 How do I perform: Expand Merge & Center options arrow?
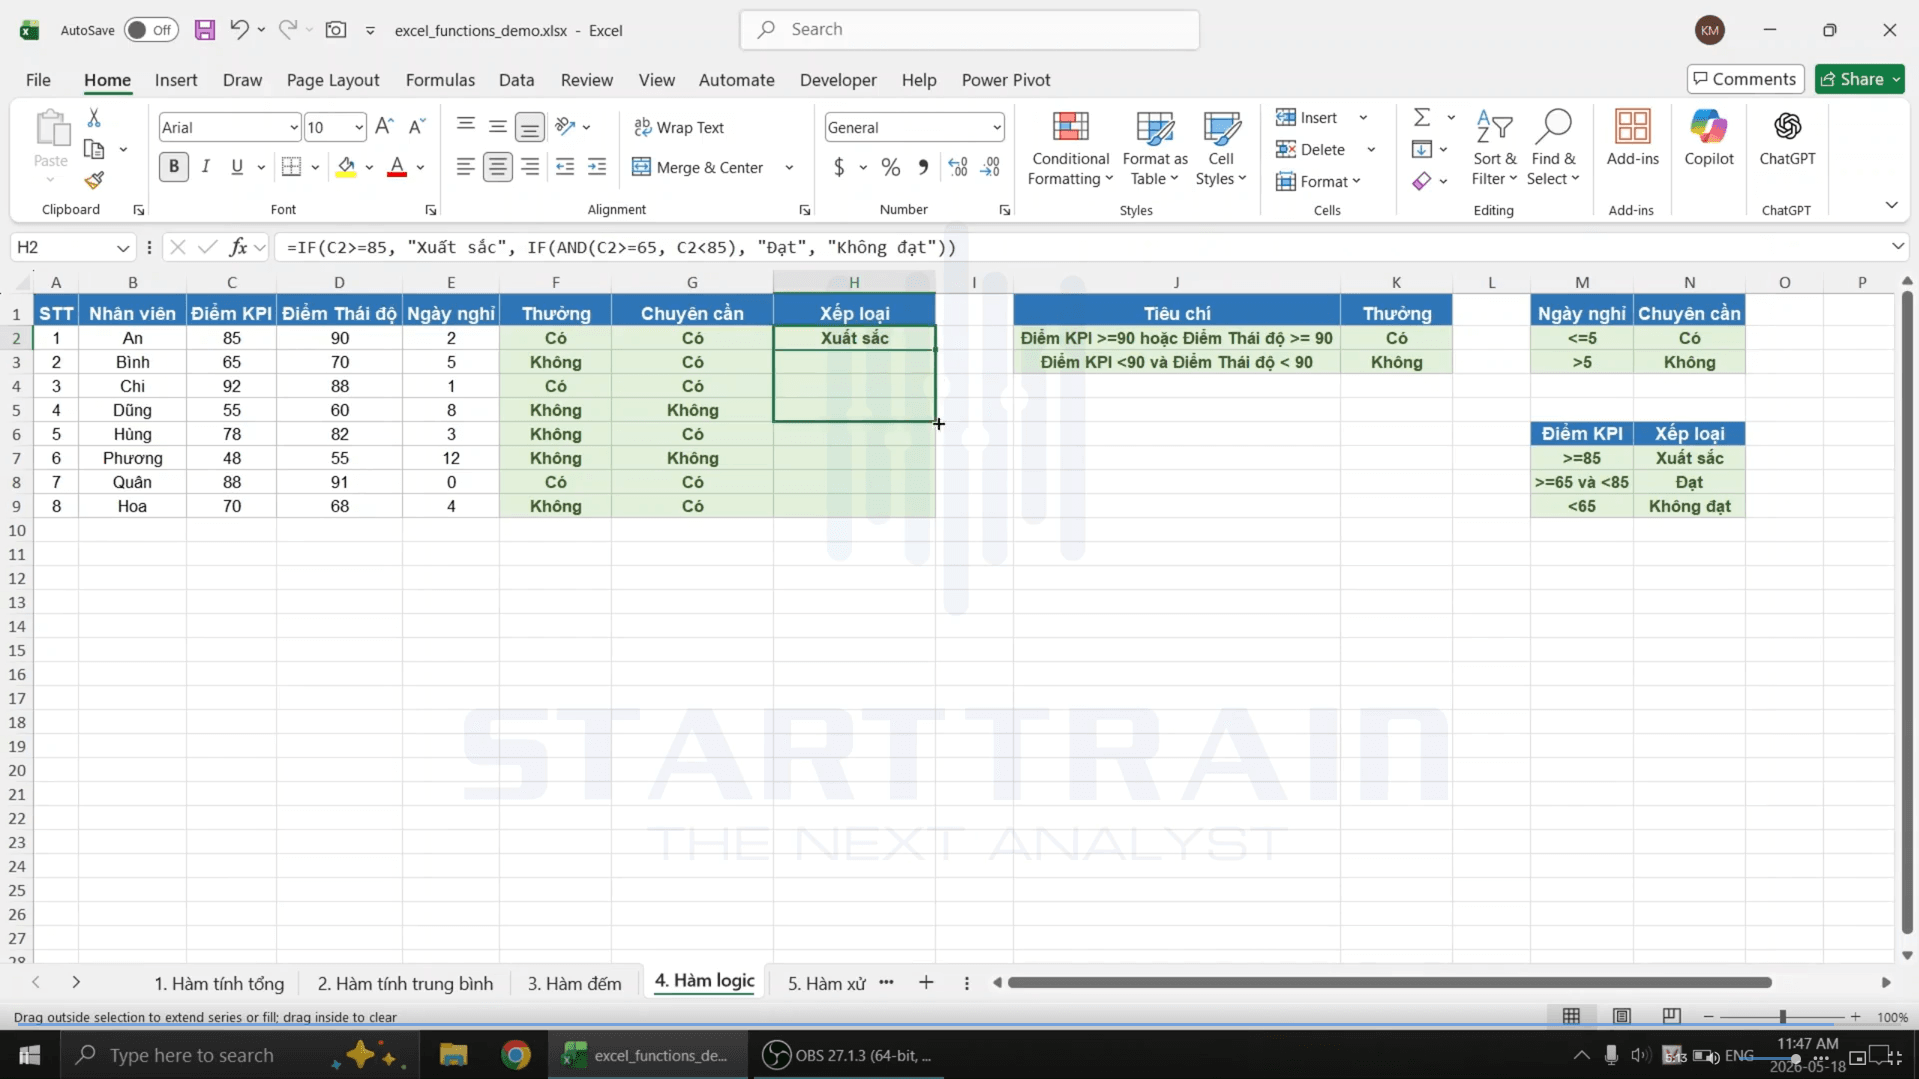[789, 168]
